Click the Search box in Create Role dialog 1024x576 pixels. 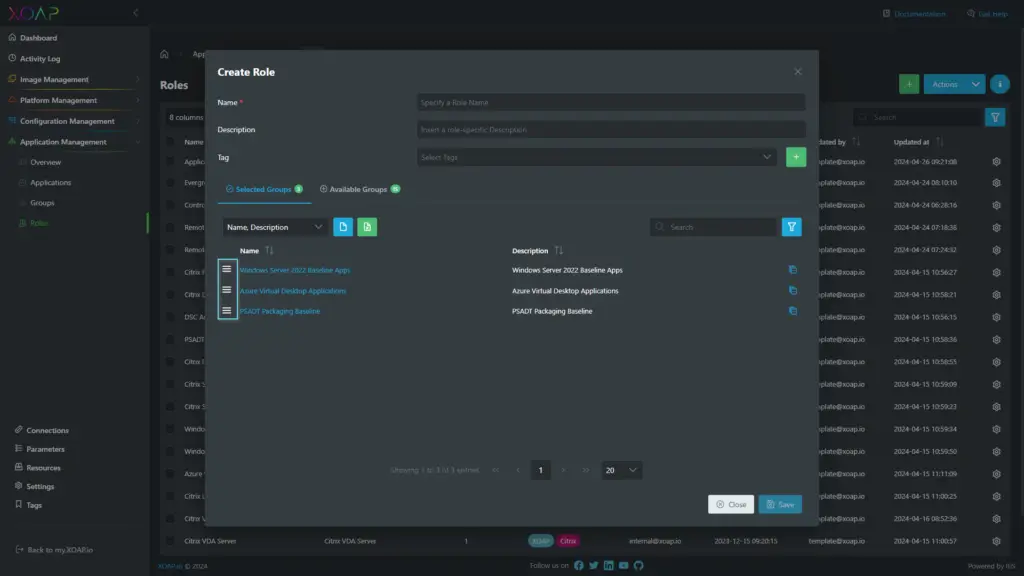pos(713,227)
